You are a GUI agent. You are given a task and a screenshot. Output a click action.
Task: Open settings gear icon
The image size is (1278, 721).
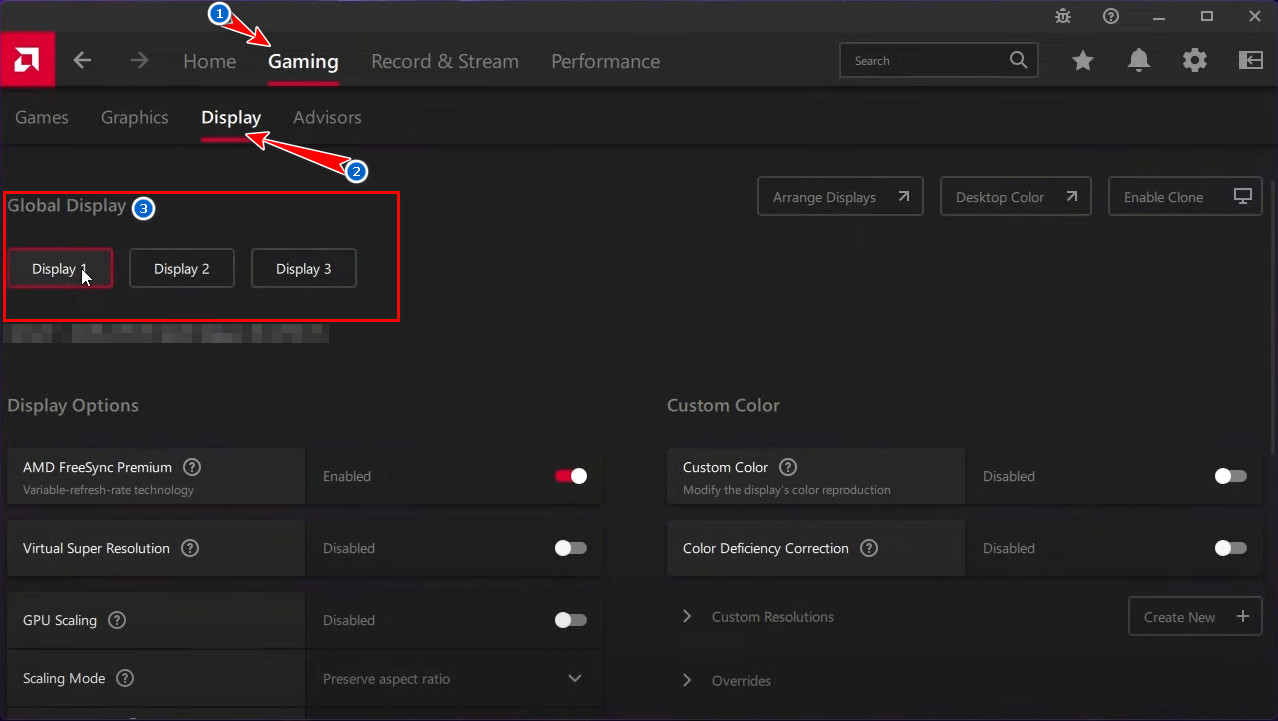pyautogui.click(x=1194, y=61)
